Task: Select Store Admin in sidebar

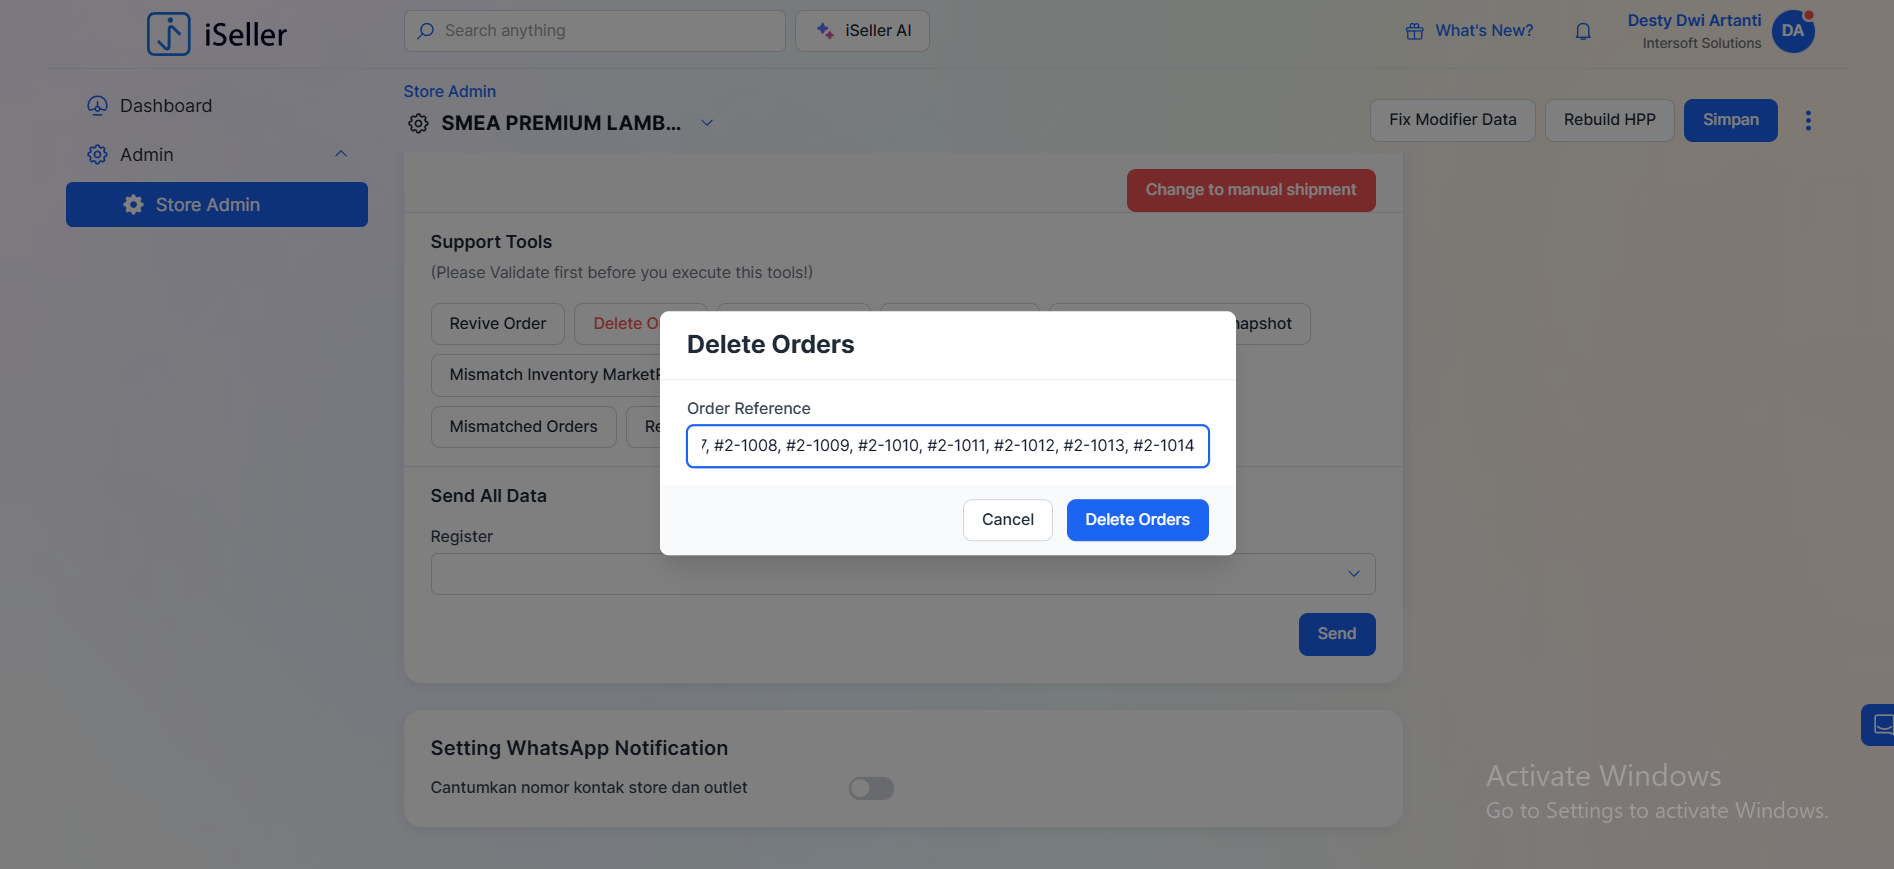Action: [x=217, y=205]
